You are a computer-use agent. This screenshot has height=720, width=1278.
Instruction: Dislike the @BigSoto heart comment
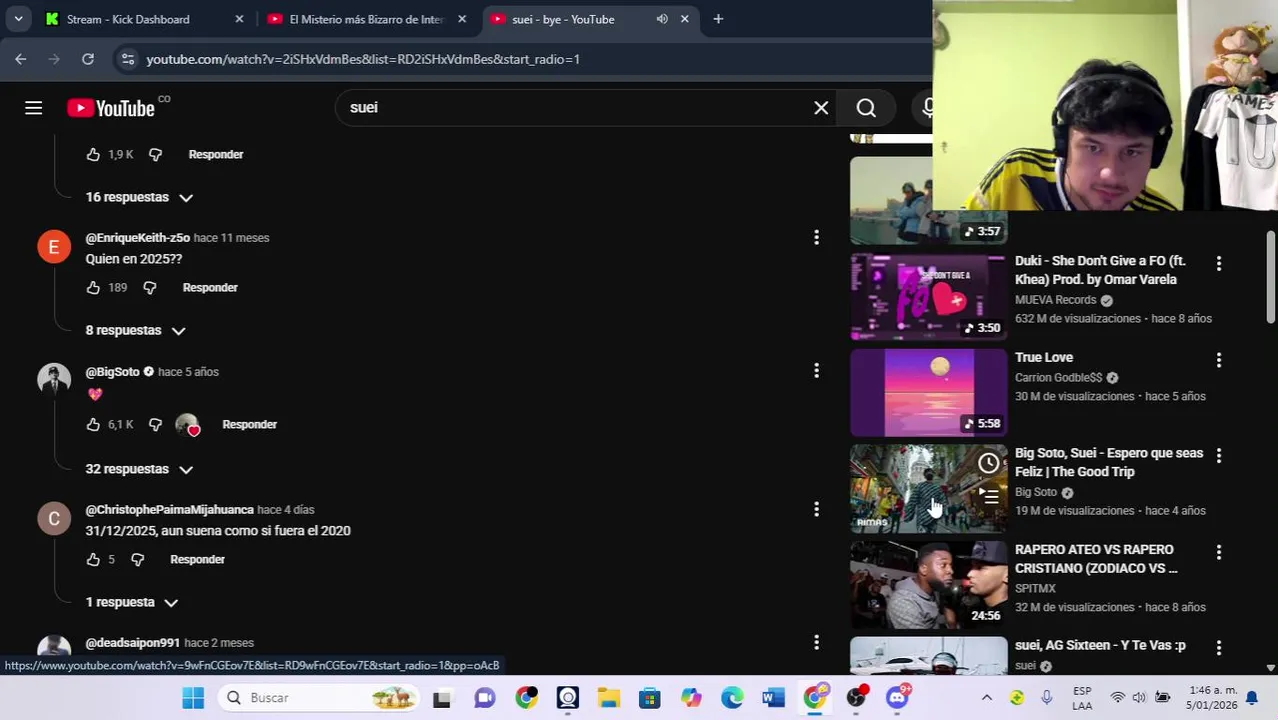point(155,425)
